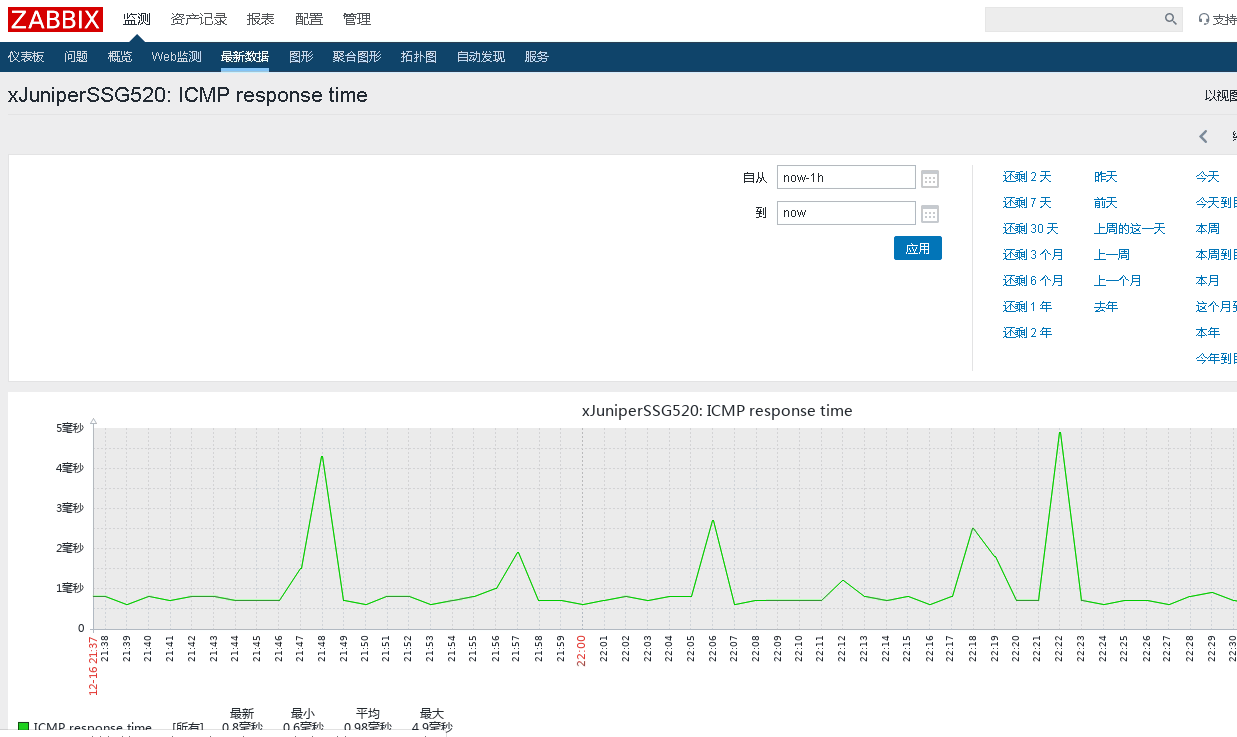Open the calendar picker beside the 到 field

tap(929, 213)
